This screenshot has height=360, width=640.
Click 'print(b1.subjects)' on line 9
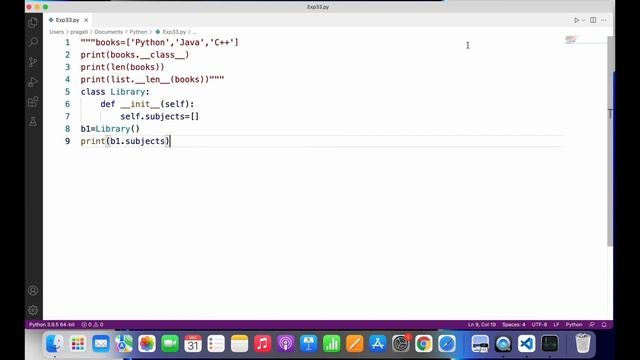tap(125, 141)
